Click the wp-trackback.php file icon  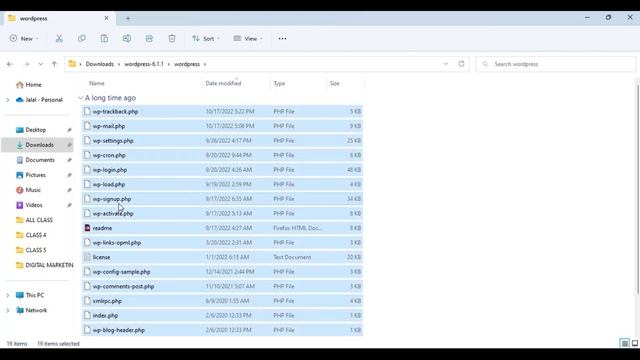point(87,111)
